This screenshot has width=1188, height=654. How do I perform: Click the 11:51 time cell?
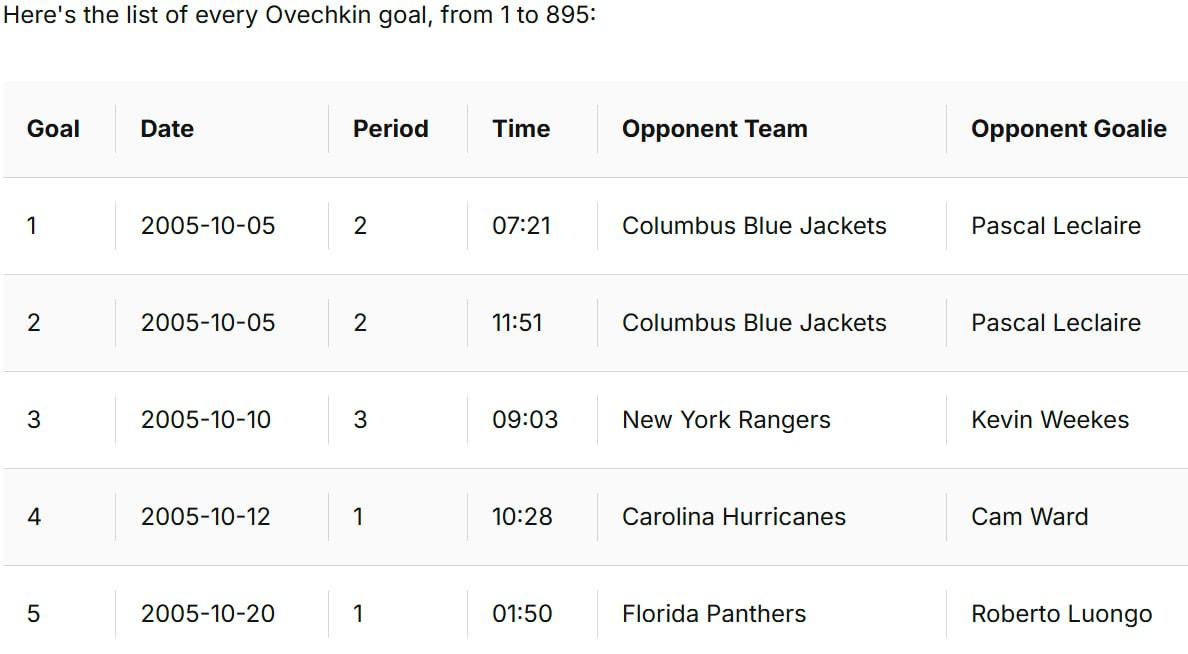517,323
